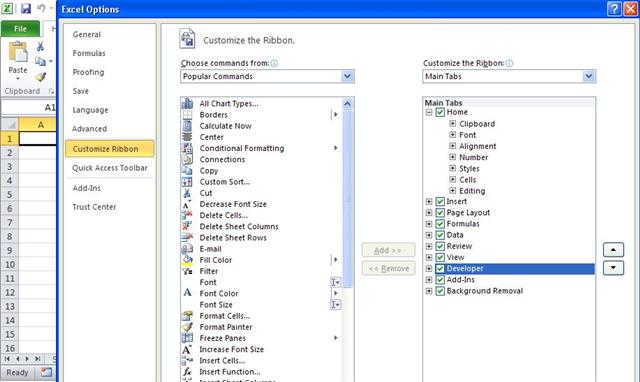Select column A header in worksheet

pos(37,124)
